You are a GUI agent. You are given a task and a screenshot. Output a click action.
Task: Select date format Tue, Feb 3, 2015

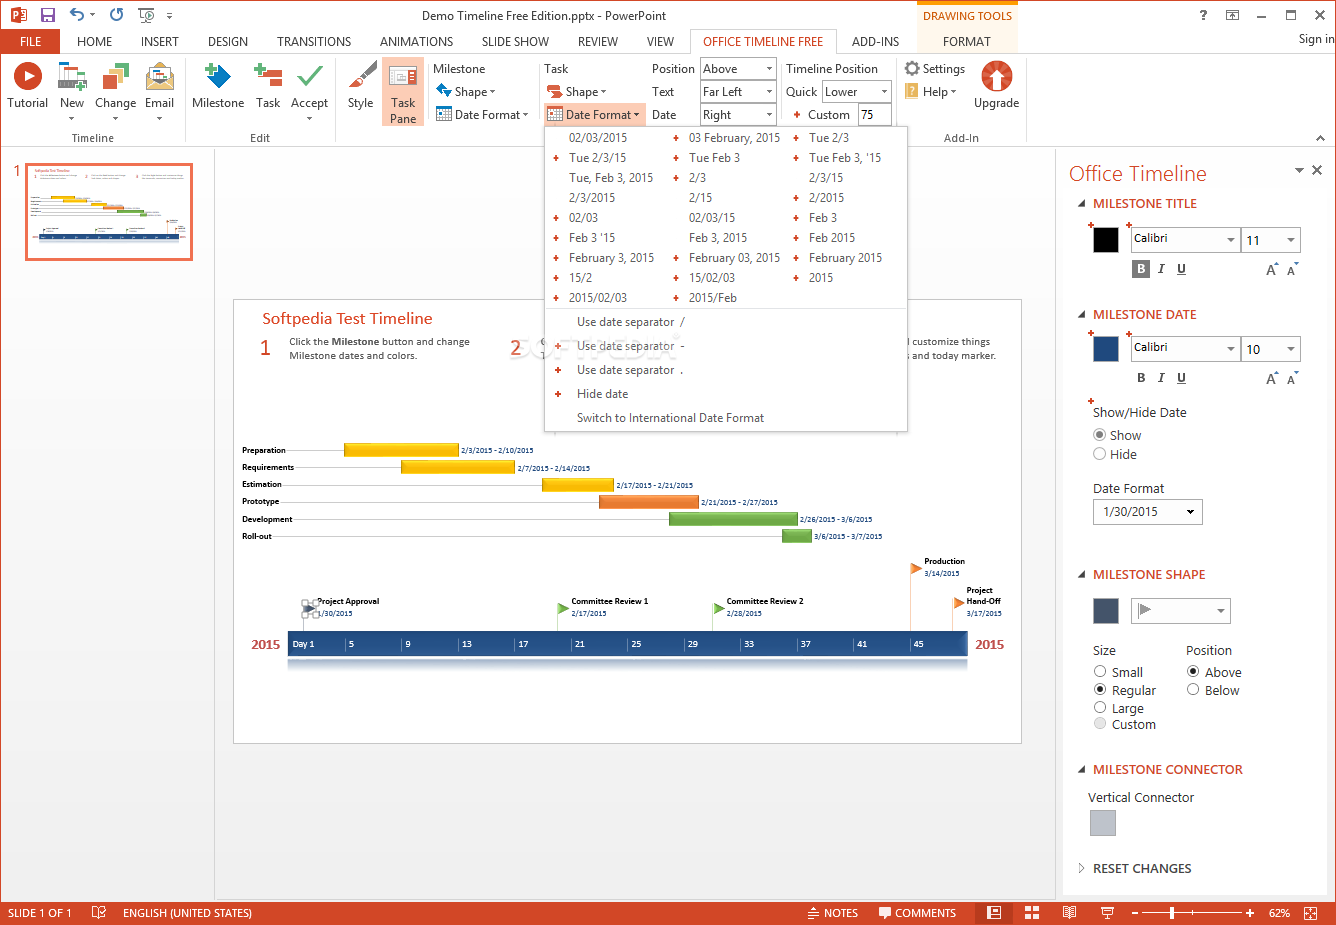pos(611,177)
